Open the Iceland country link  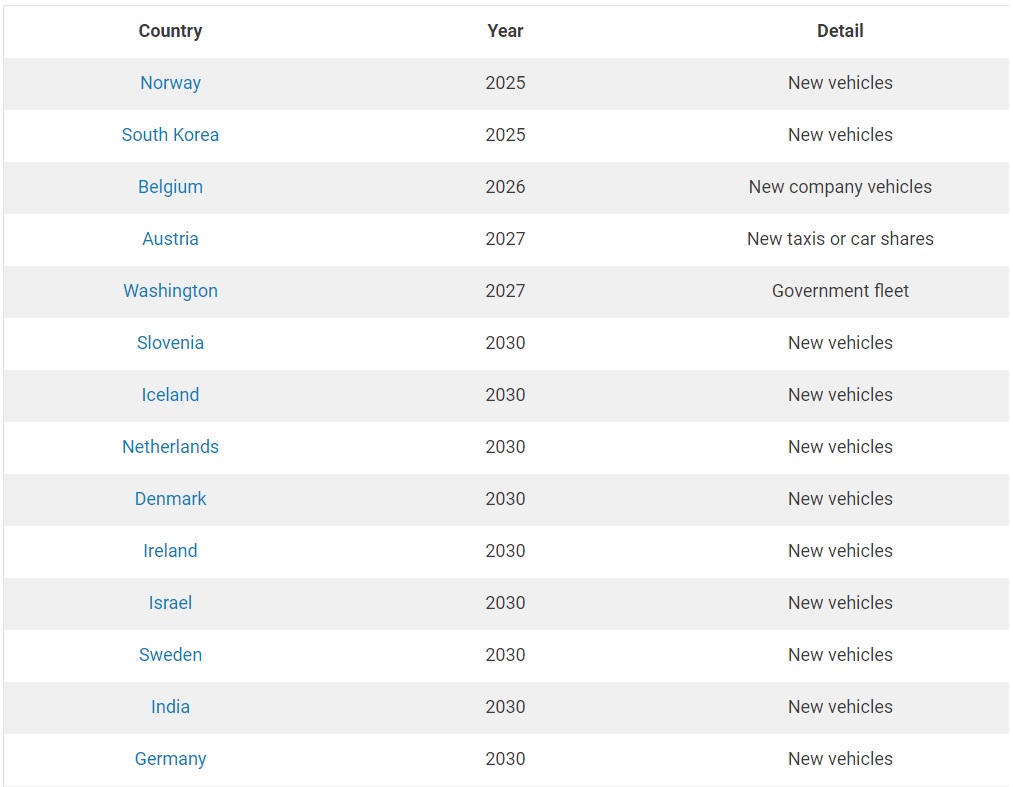tap(170, 395)
